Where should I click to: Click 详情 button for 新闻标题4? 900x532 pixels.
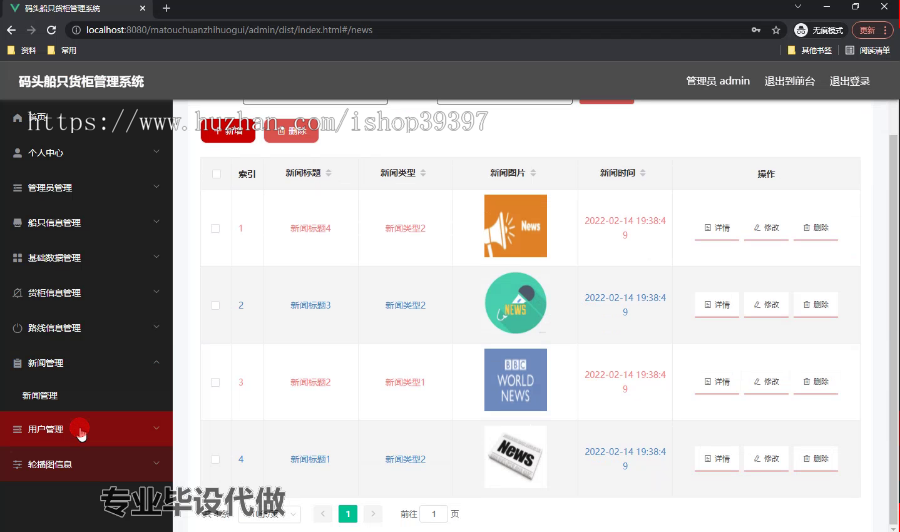click(x=717, y=228)
